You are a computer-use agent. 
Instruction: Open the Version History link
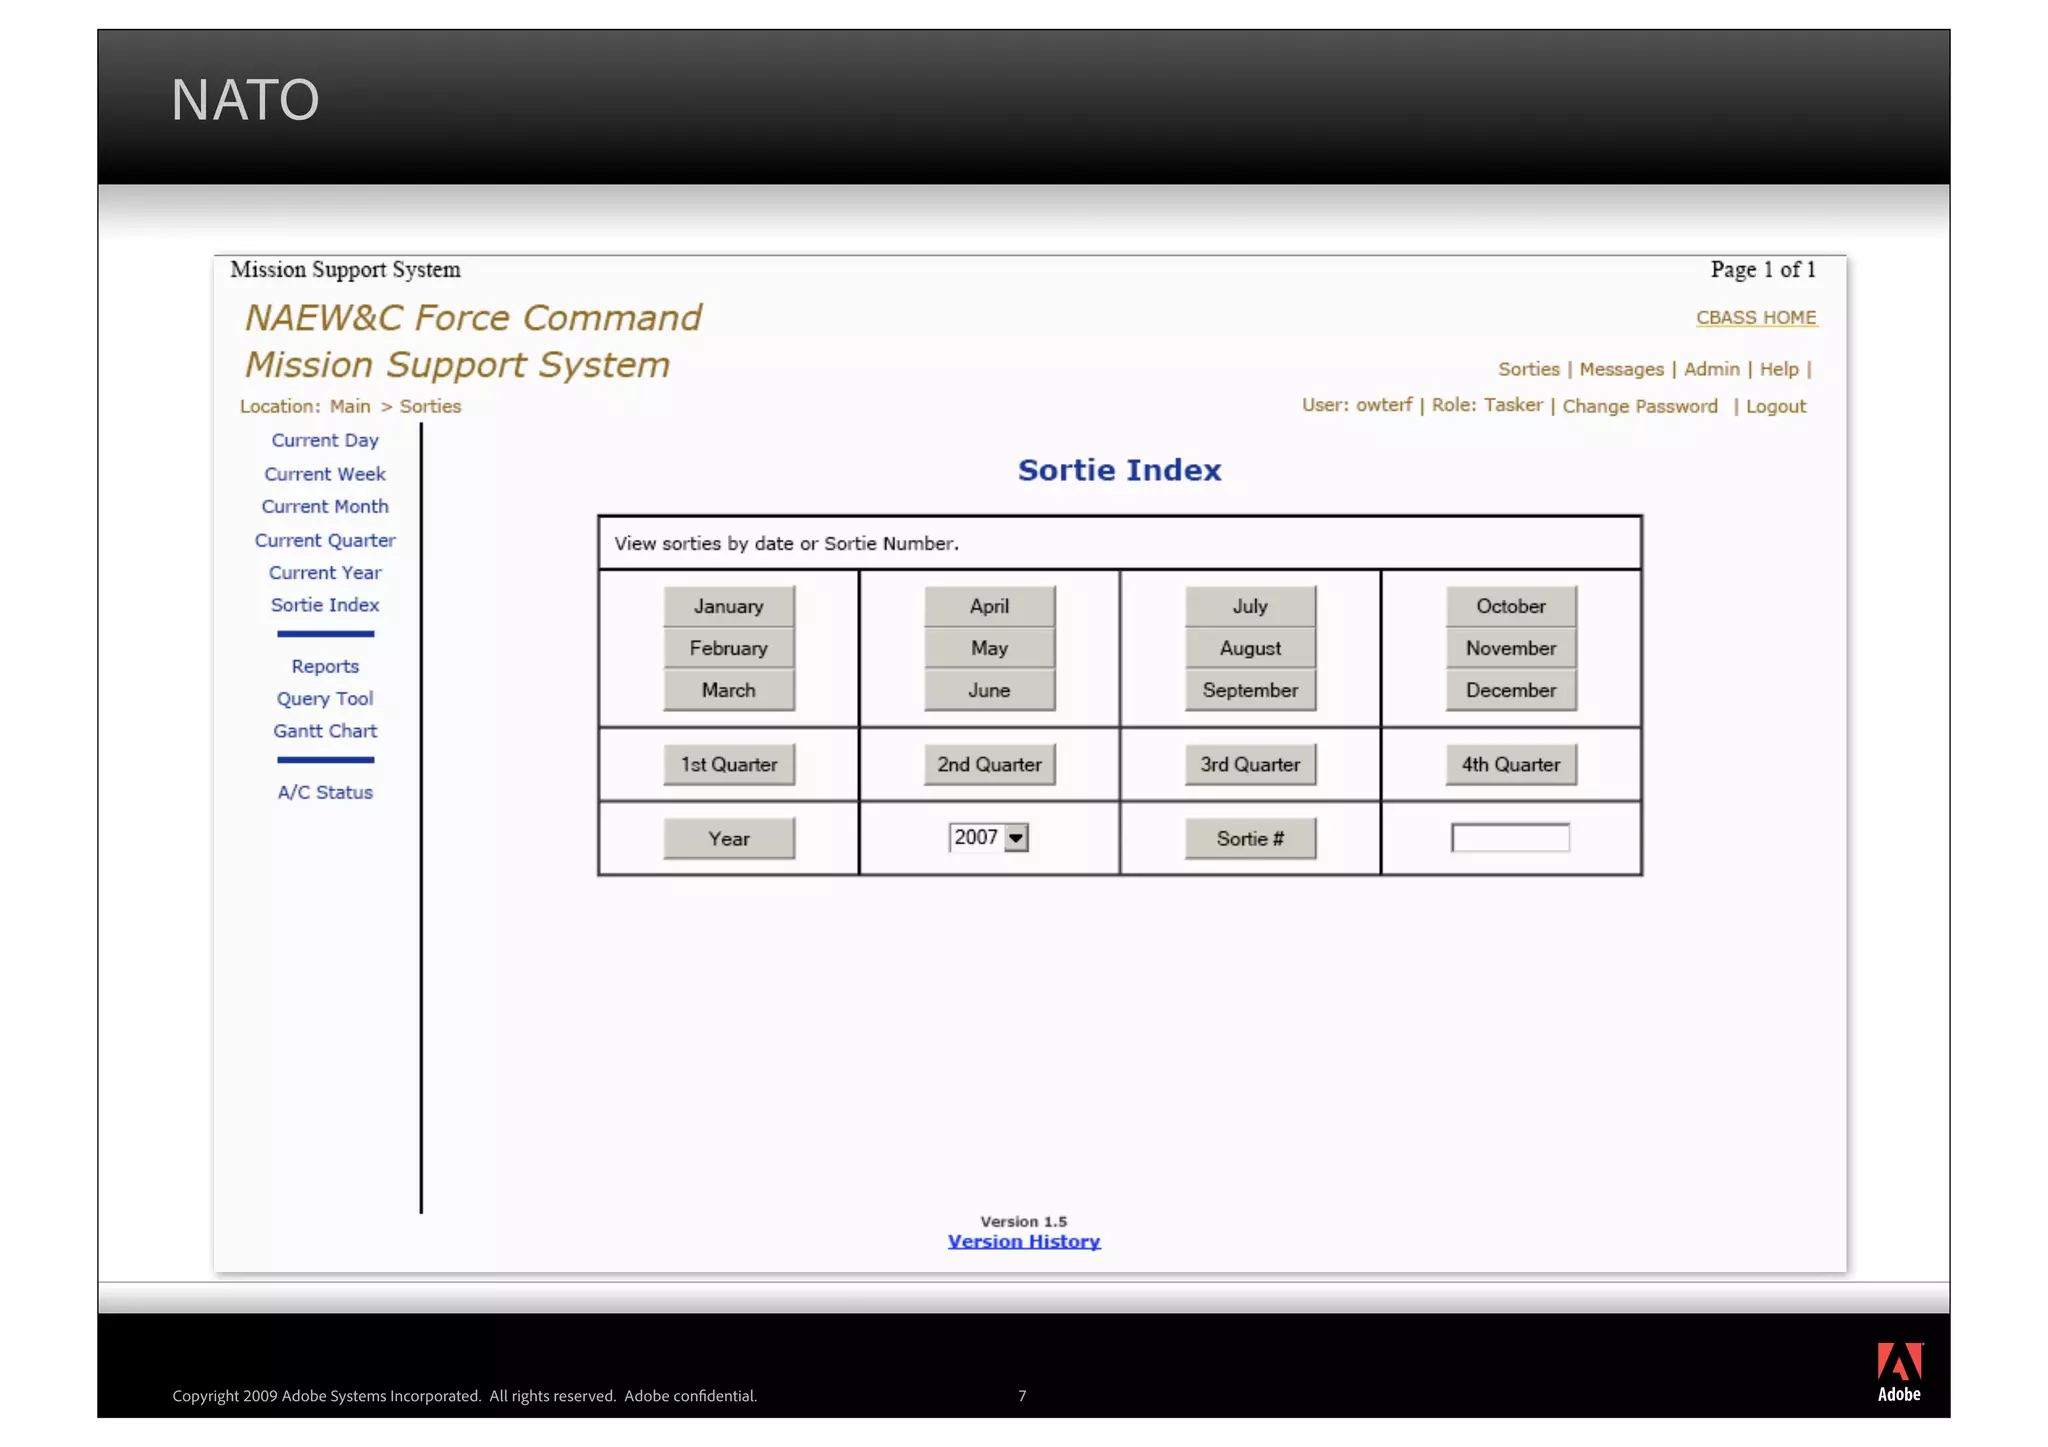[1023, 1241]
